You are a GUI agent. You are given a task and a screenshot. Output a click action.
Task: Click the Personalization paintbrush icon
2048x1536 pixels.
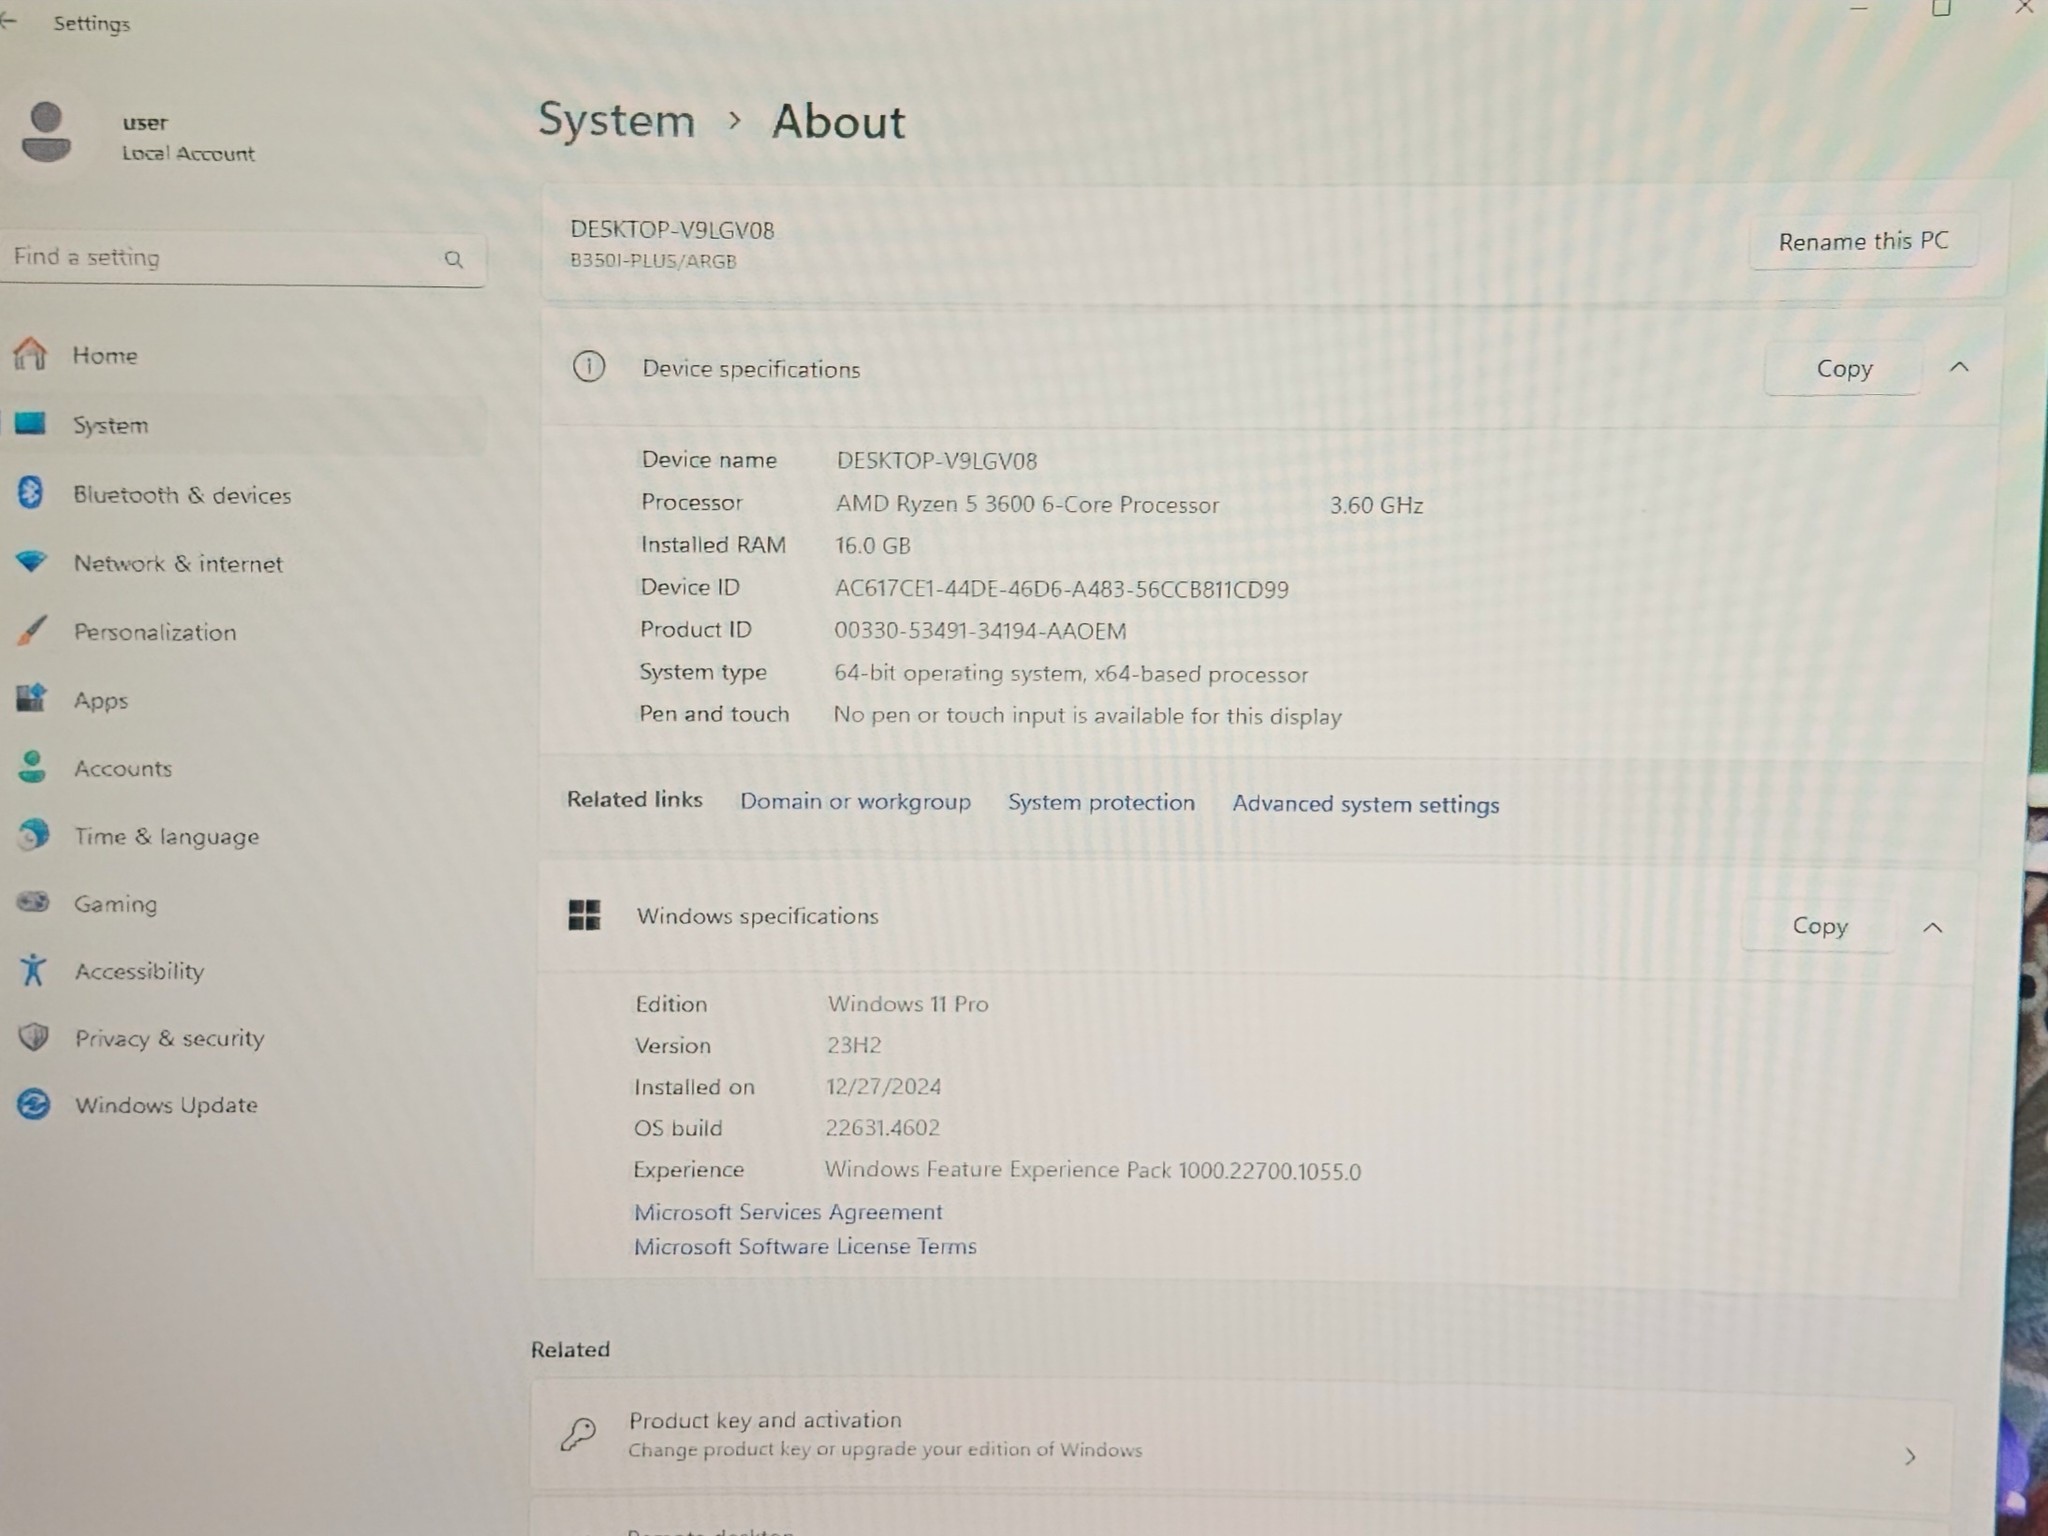[x=31, y=630]
